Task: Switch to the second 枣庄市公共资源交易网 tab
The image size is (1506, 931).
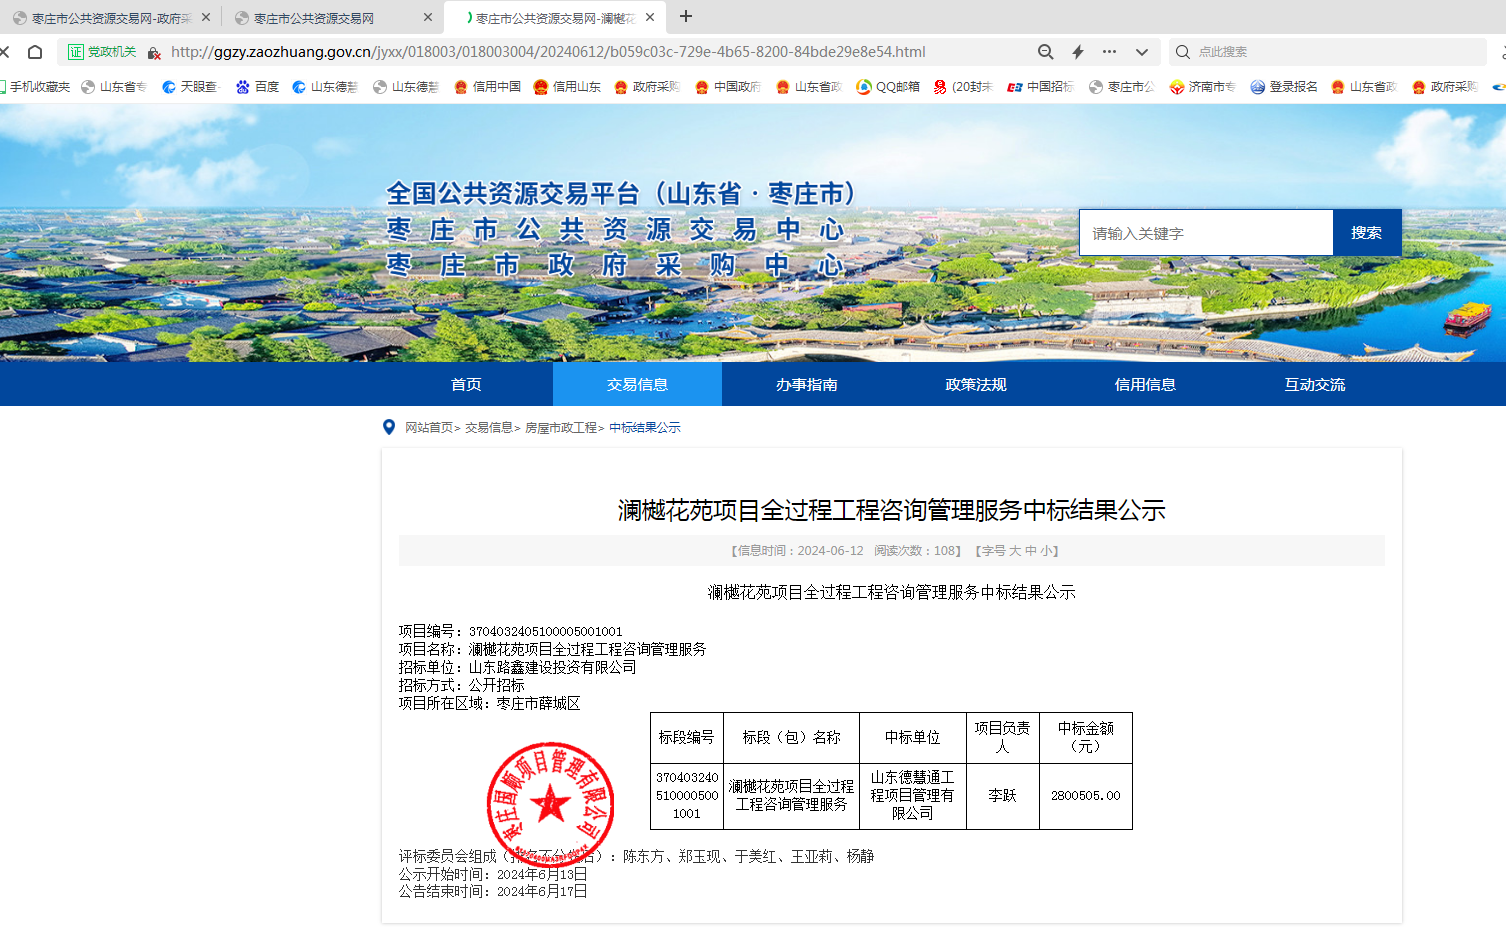Action: (x=320, y=18)
